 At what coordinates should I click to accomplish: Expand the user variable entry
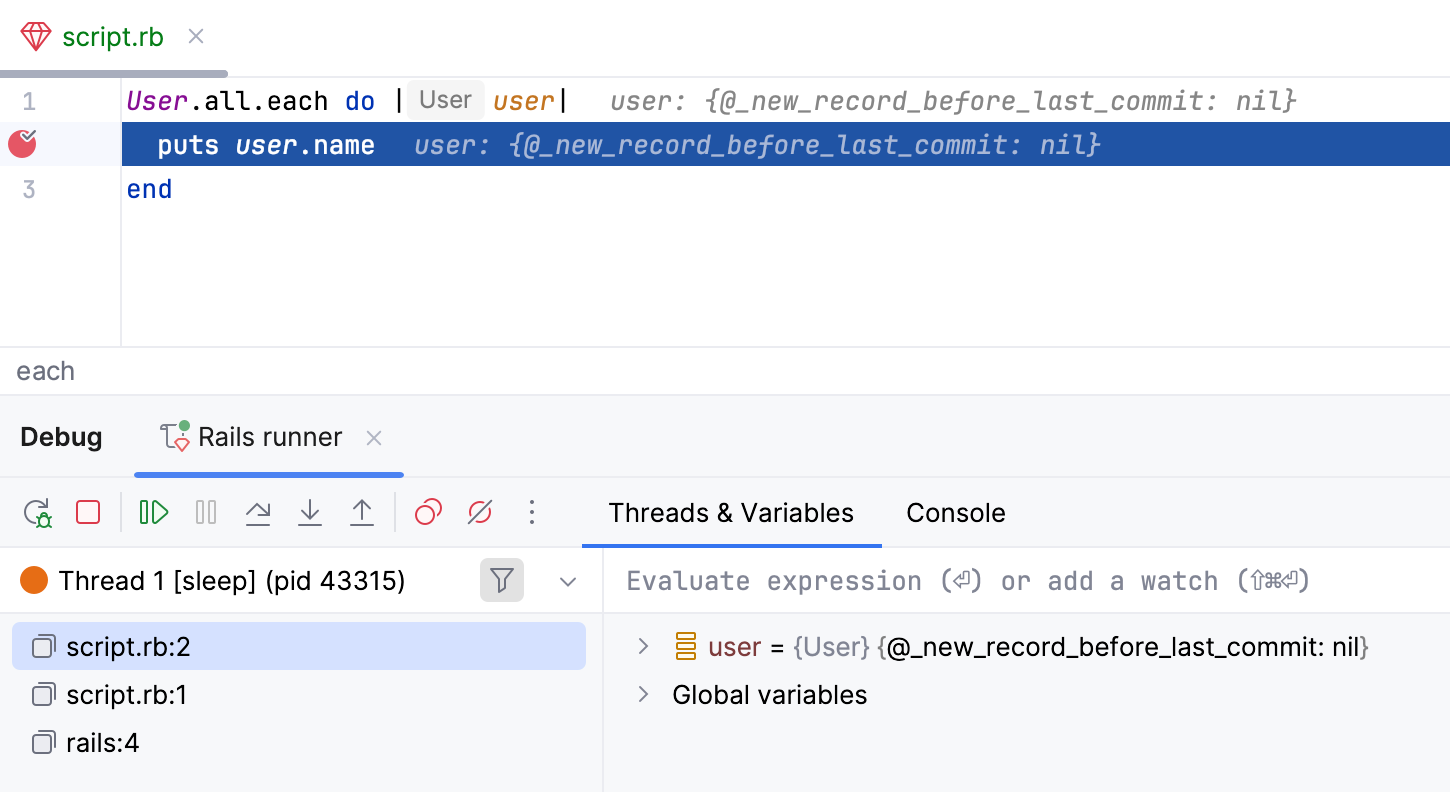643,646
